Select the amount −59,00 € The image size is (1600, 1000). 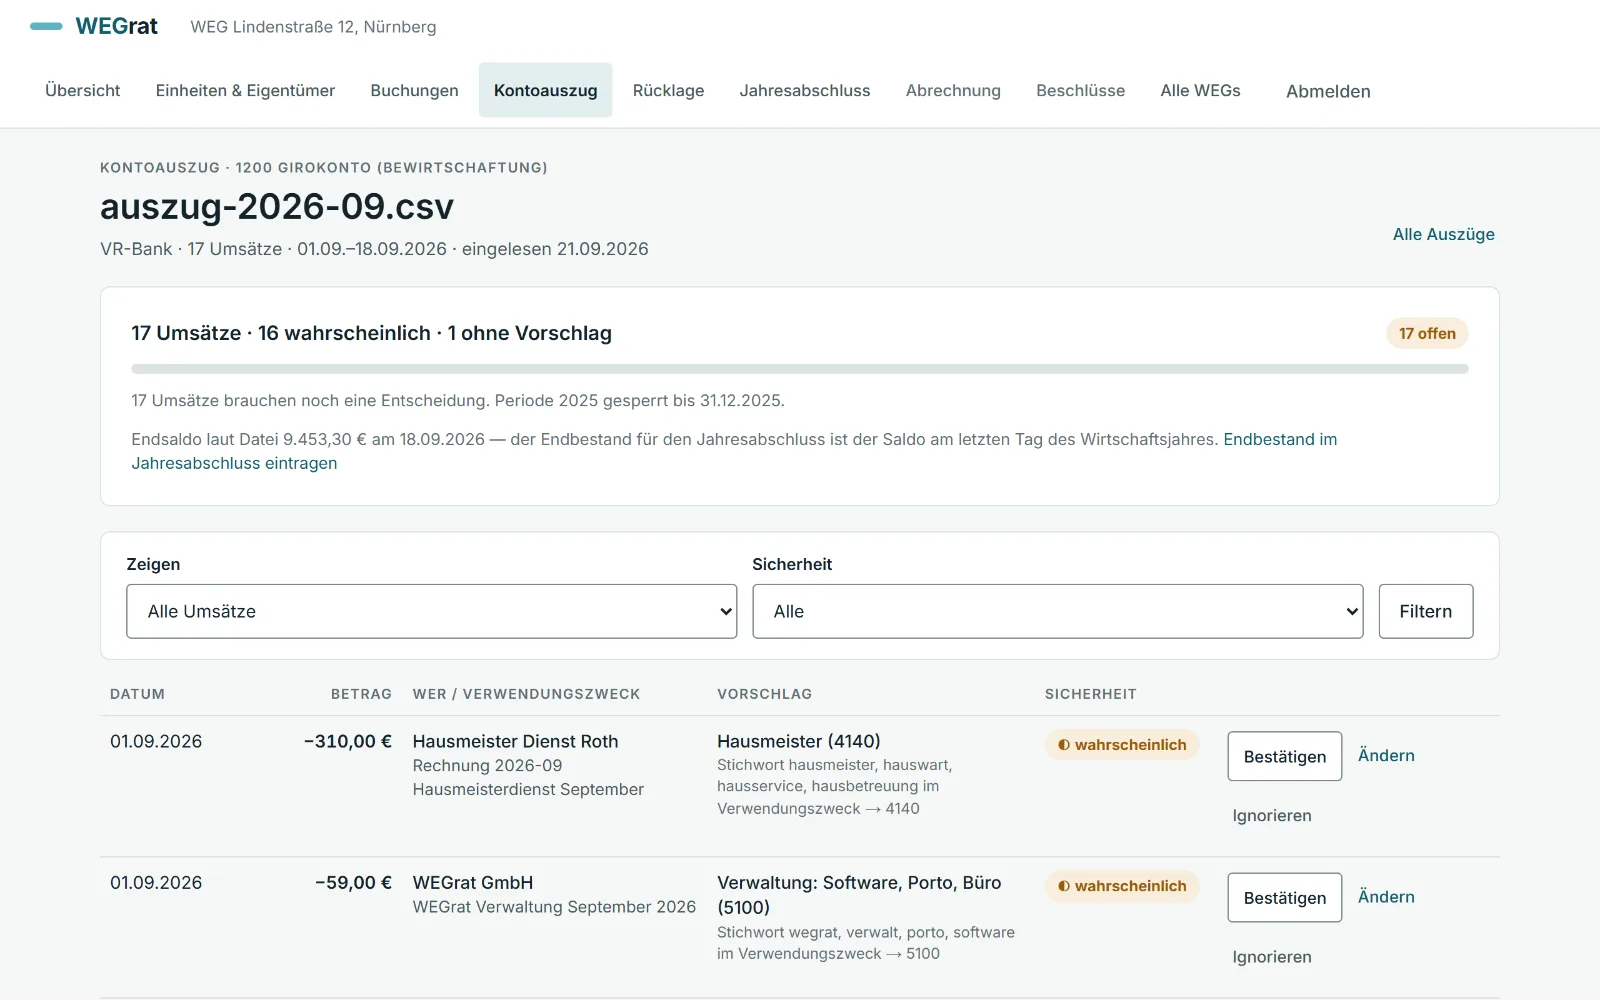tap(353, 882)
